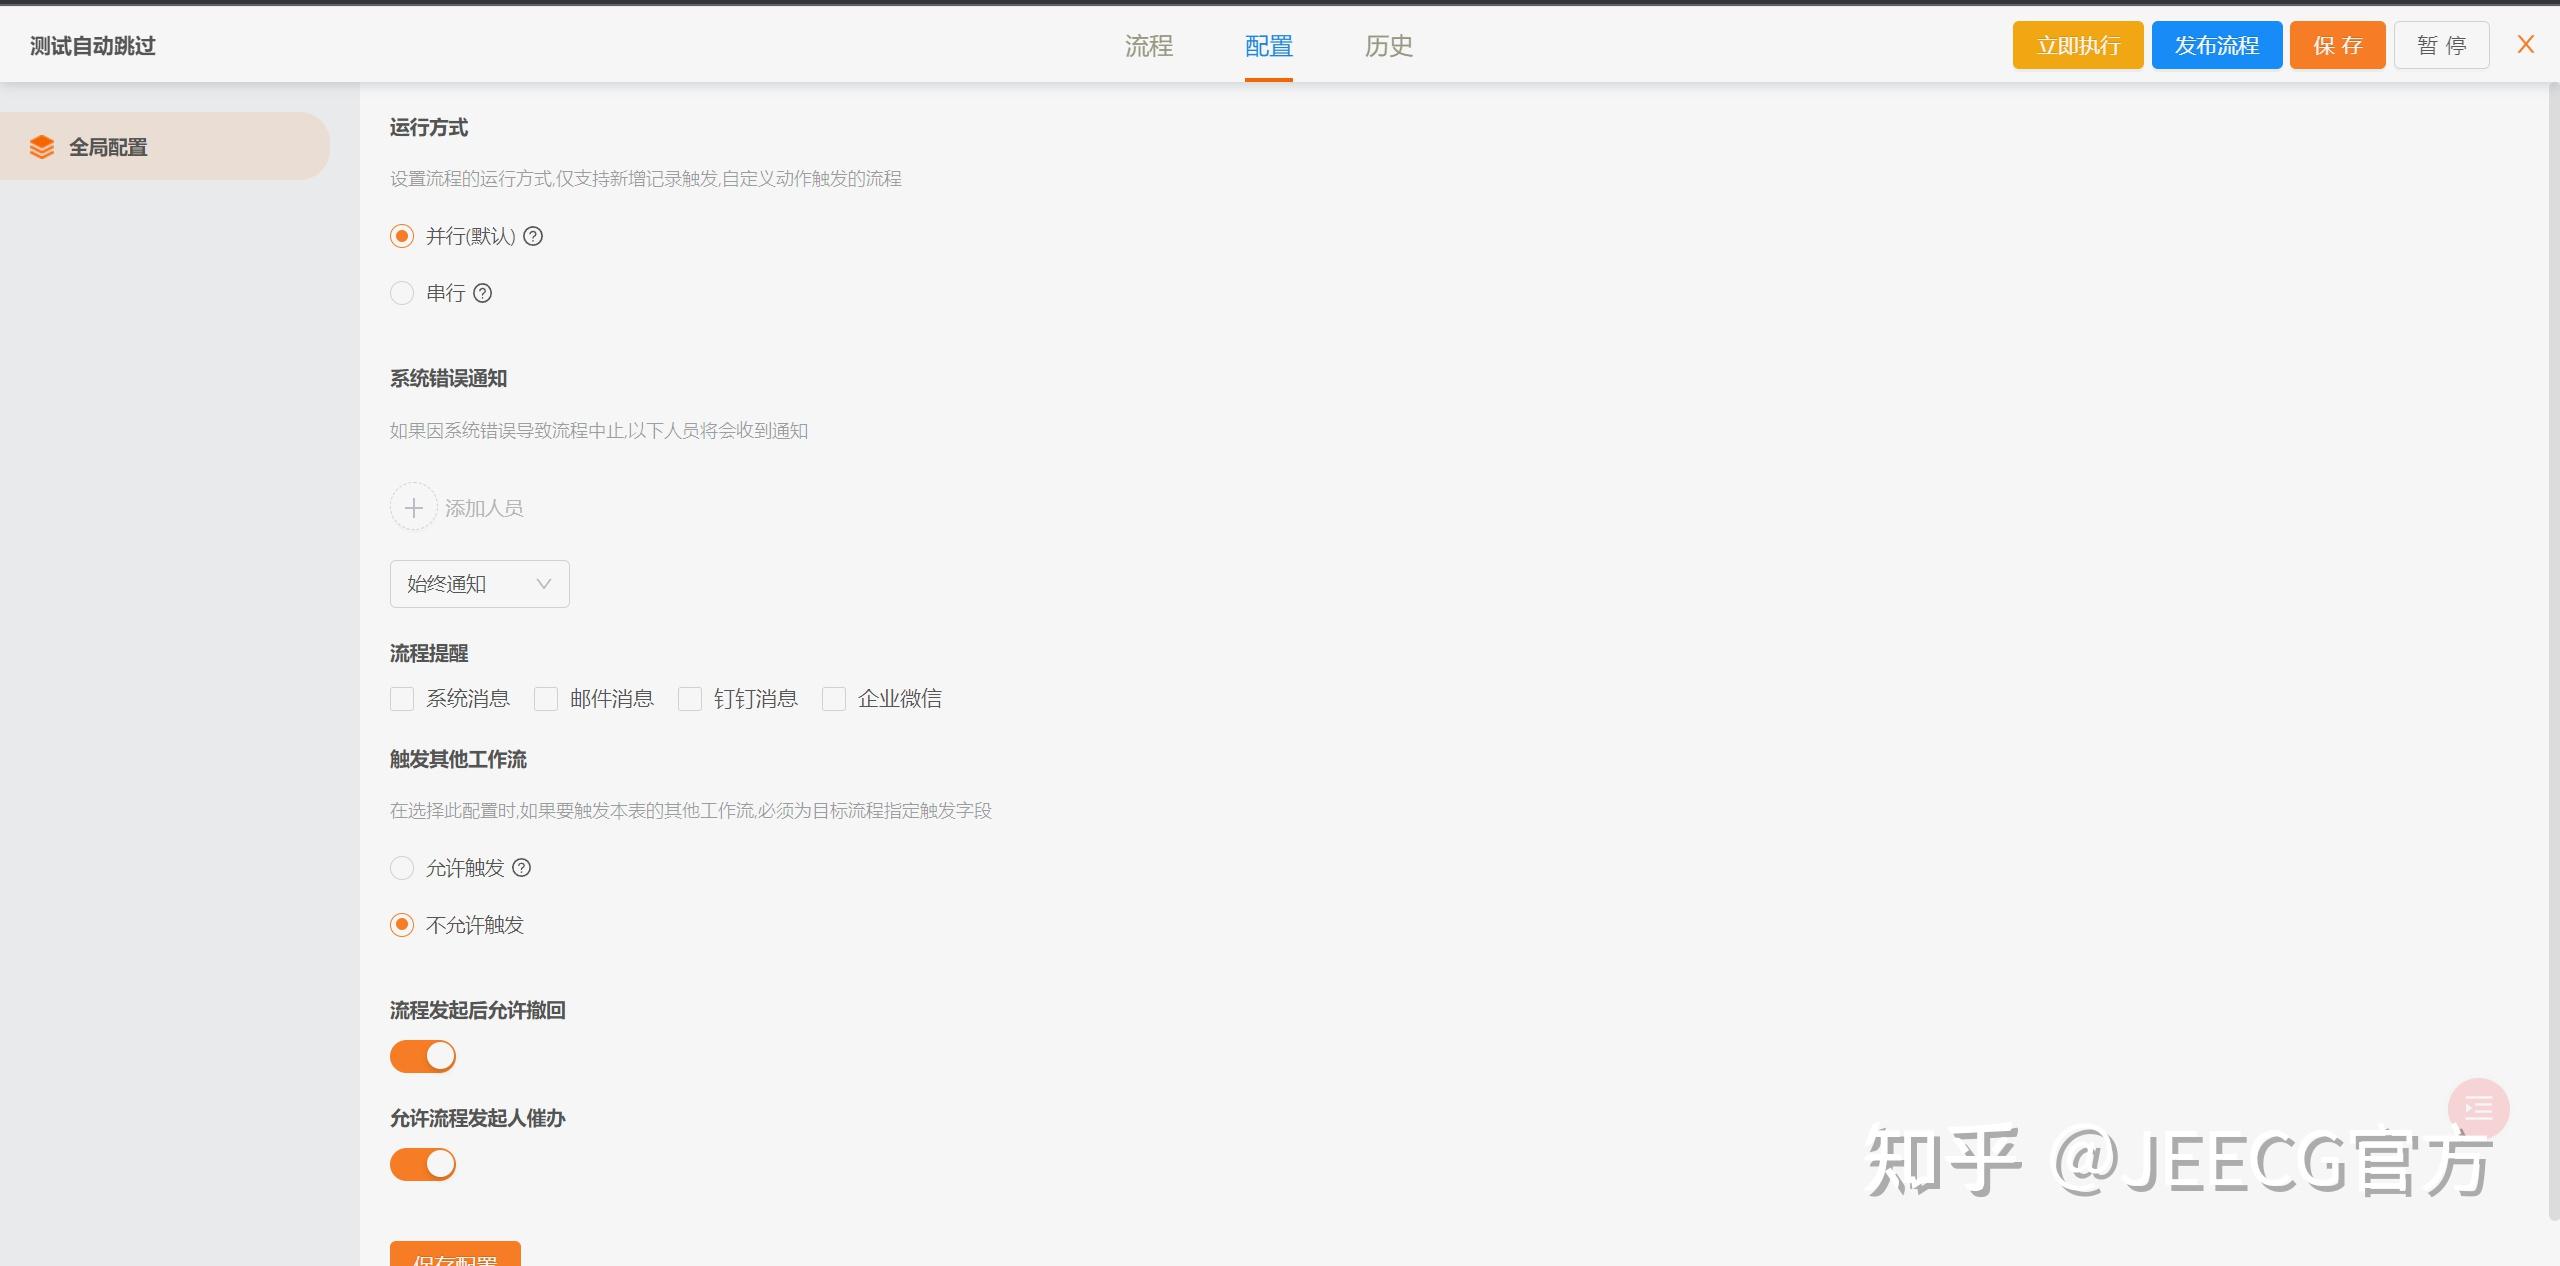Close the workflow editor with the X icon

(2525, 44)
